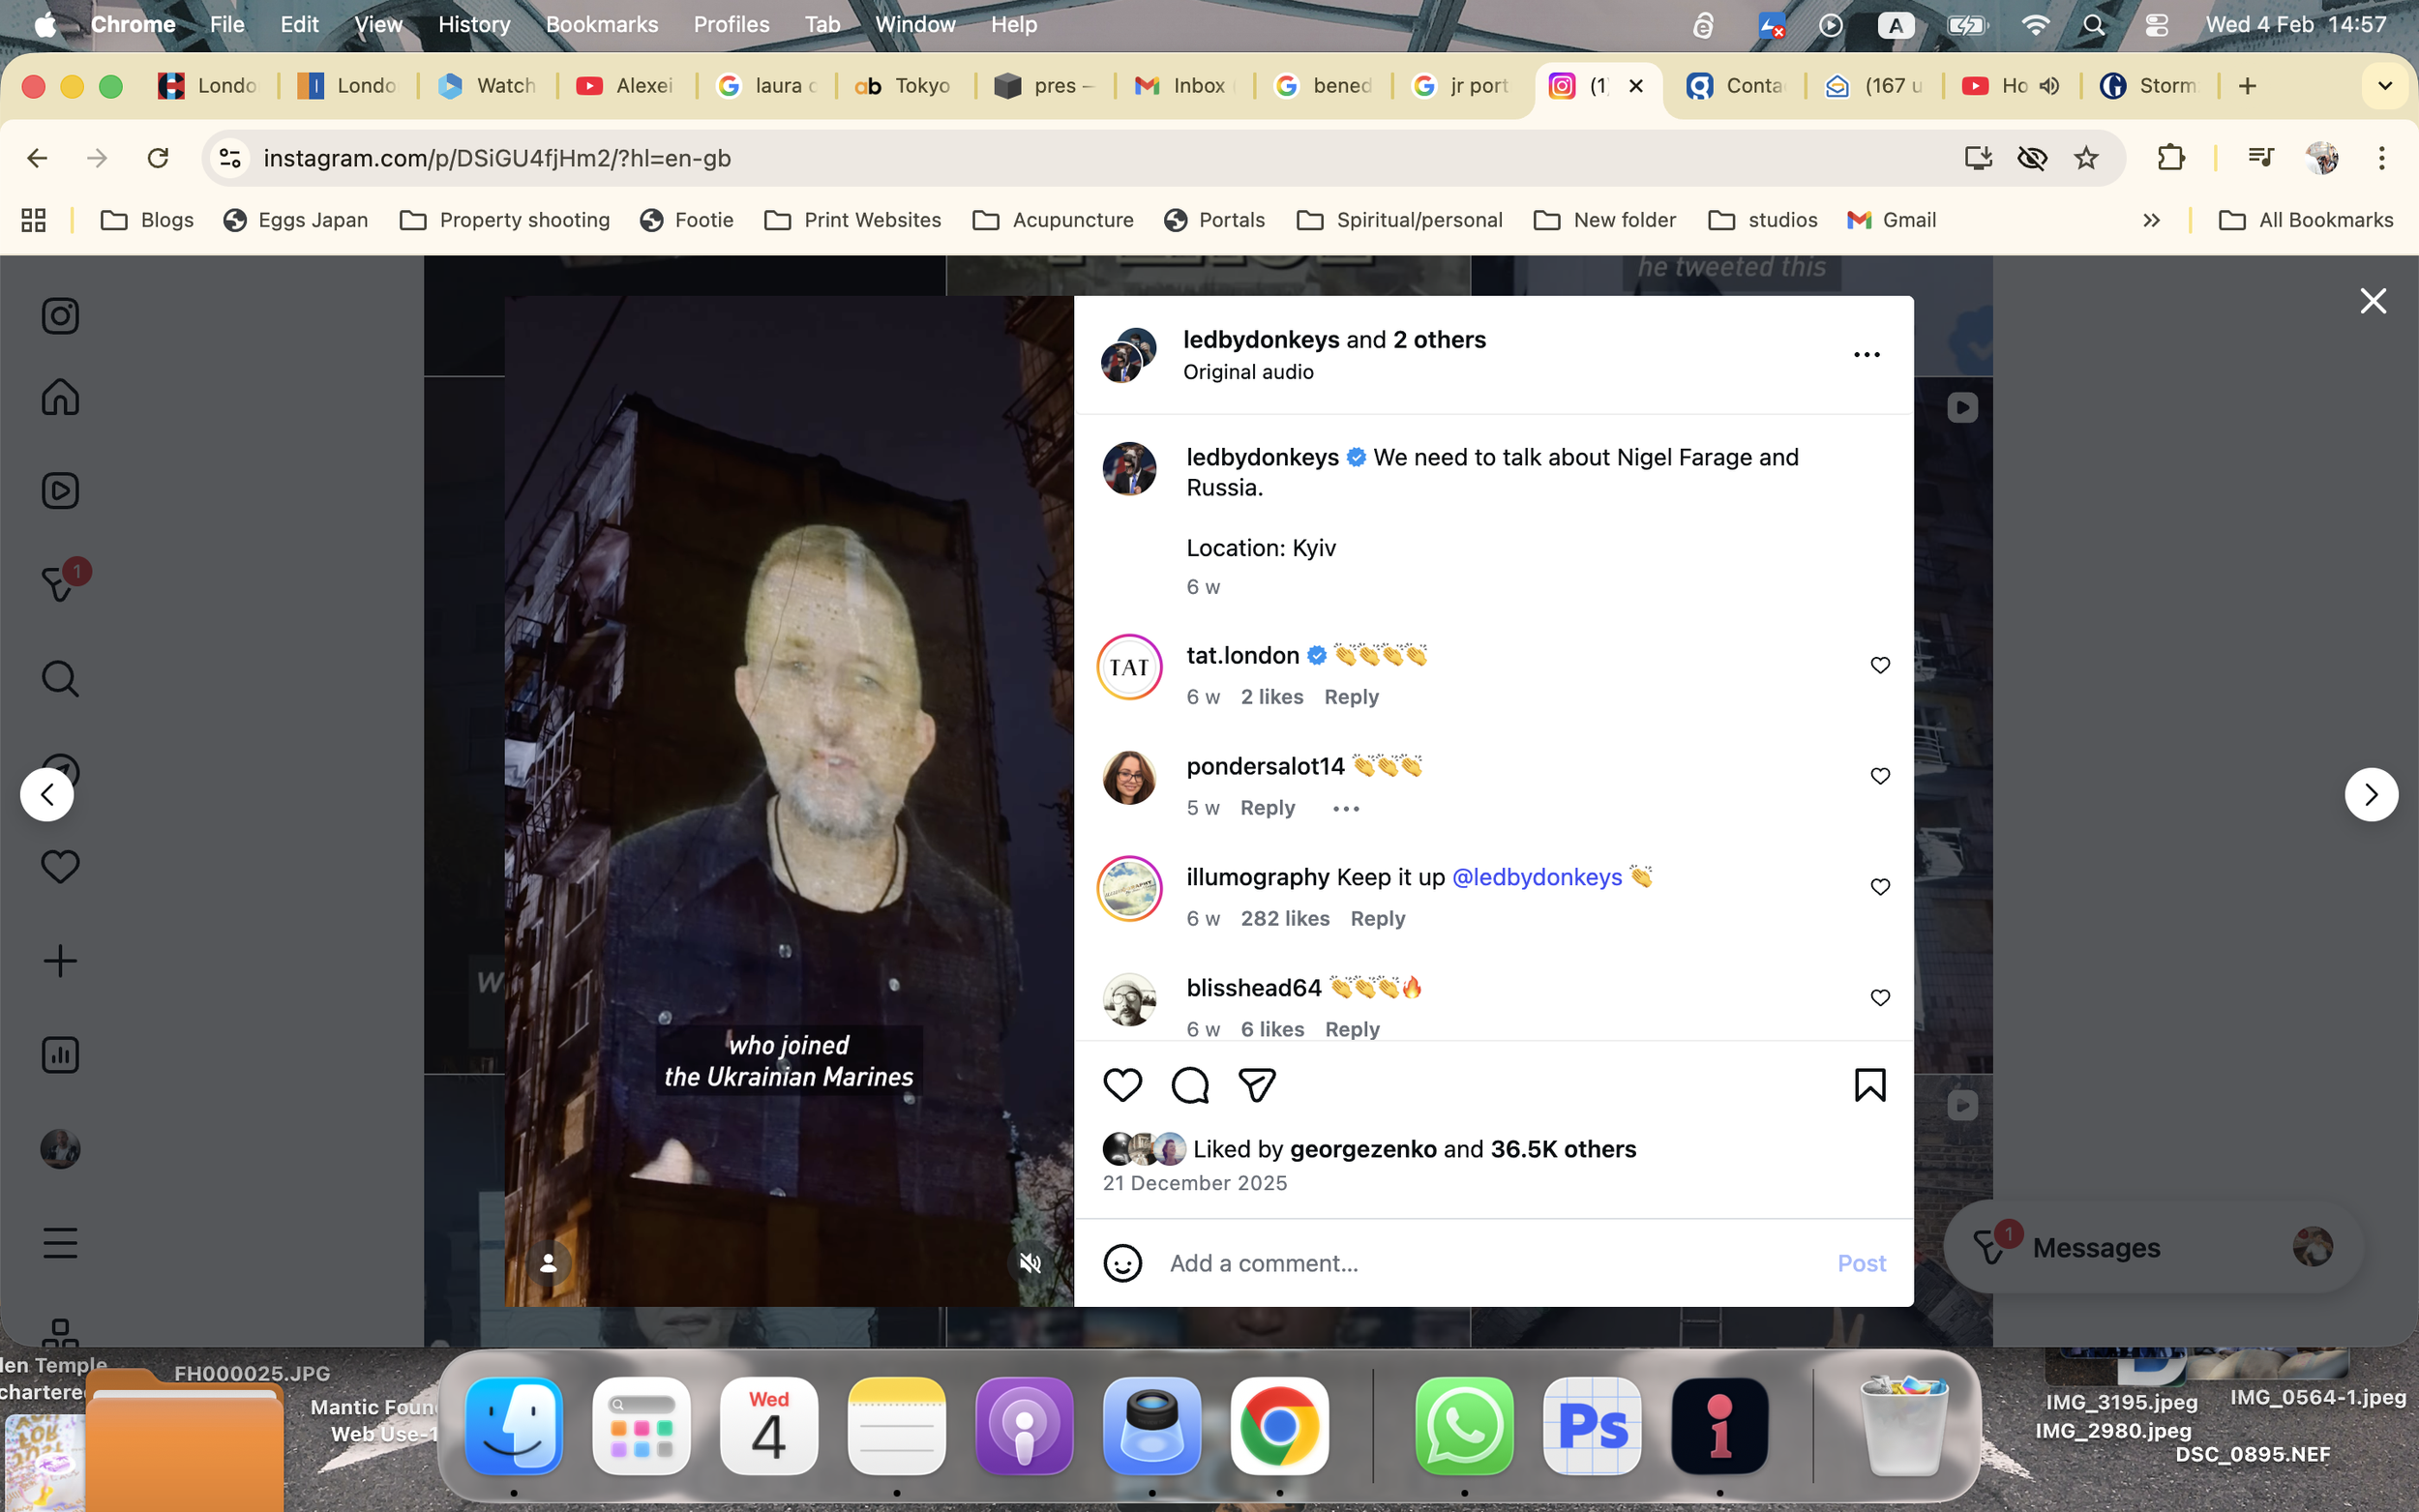Save the post using the bookmark icon

(x=1868, y=1084)
